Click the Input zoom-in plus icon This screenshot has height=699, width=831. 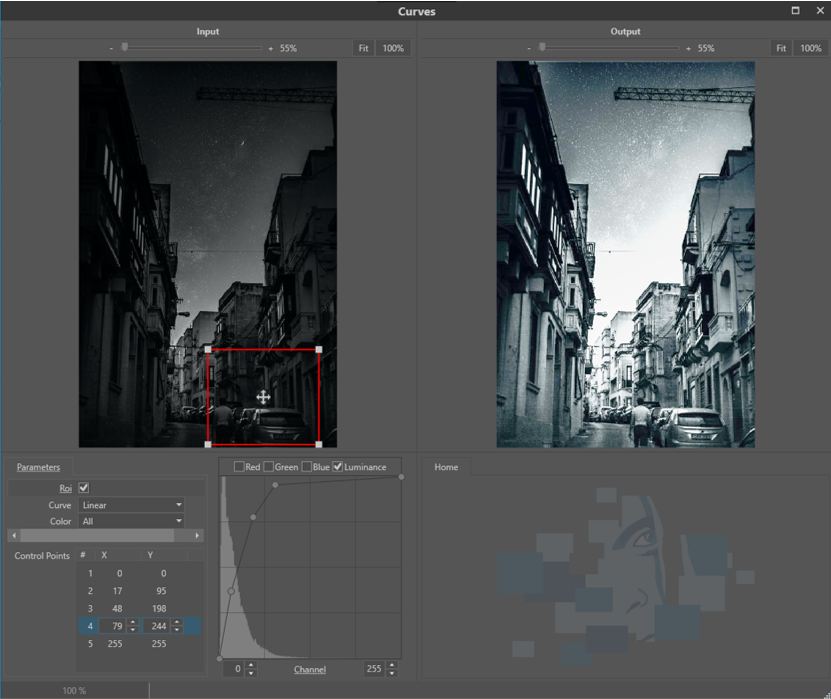tap(270, 48)
